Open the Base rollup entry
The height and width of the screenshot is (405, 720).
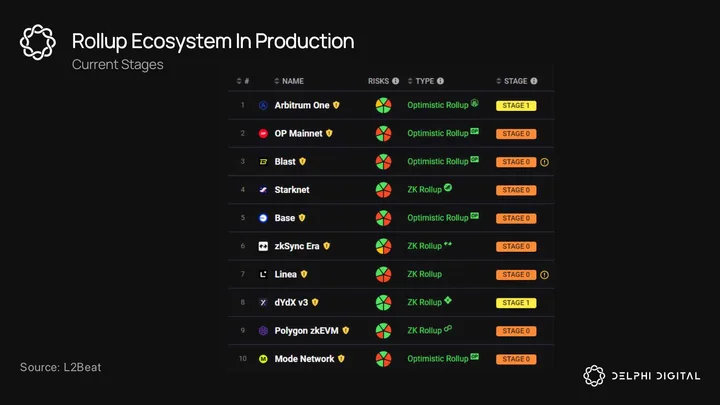285,218
